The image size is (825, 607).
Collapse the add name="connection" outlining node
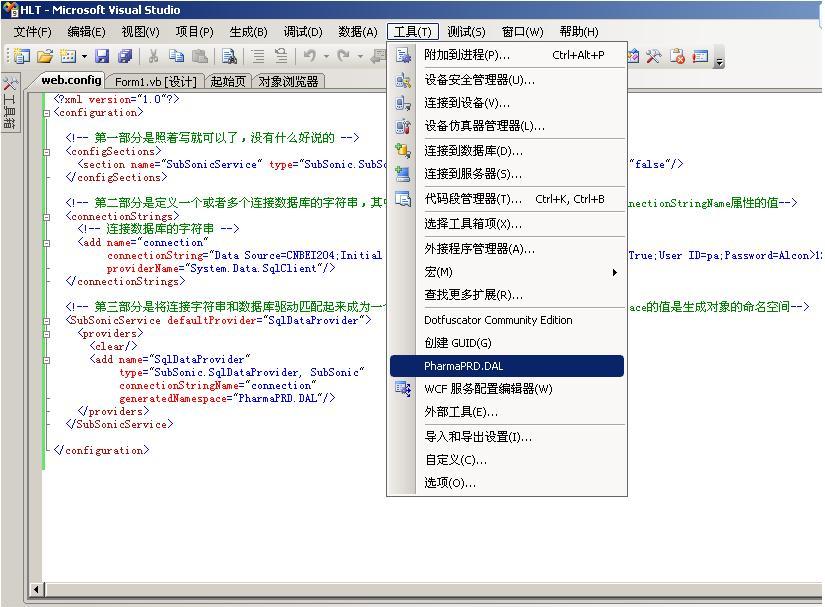pyautogui.click(x=47, y=243)
